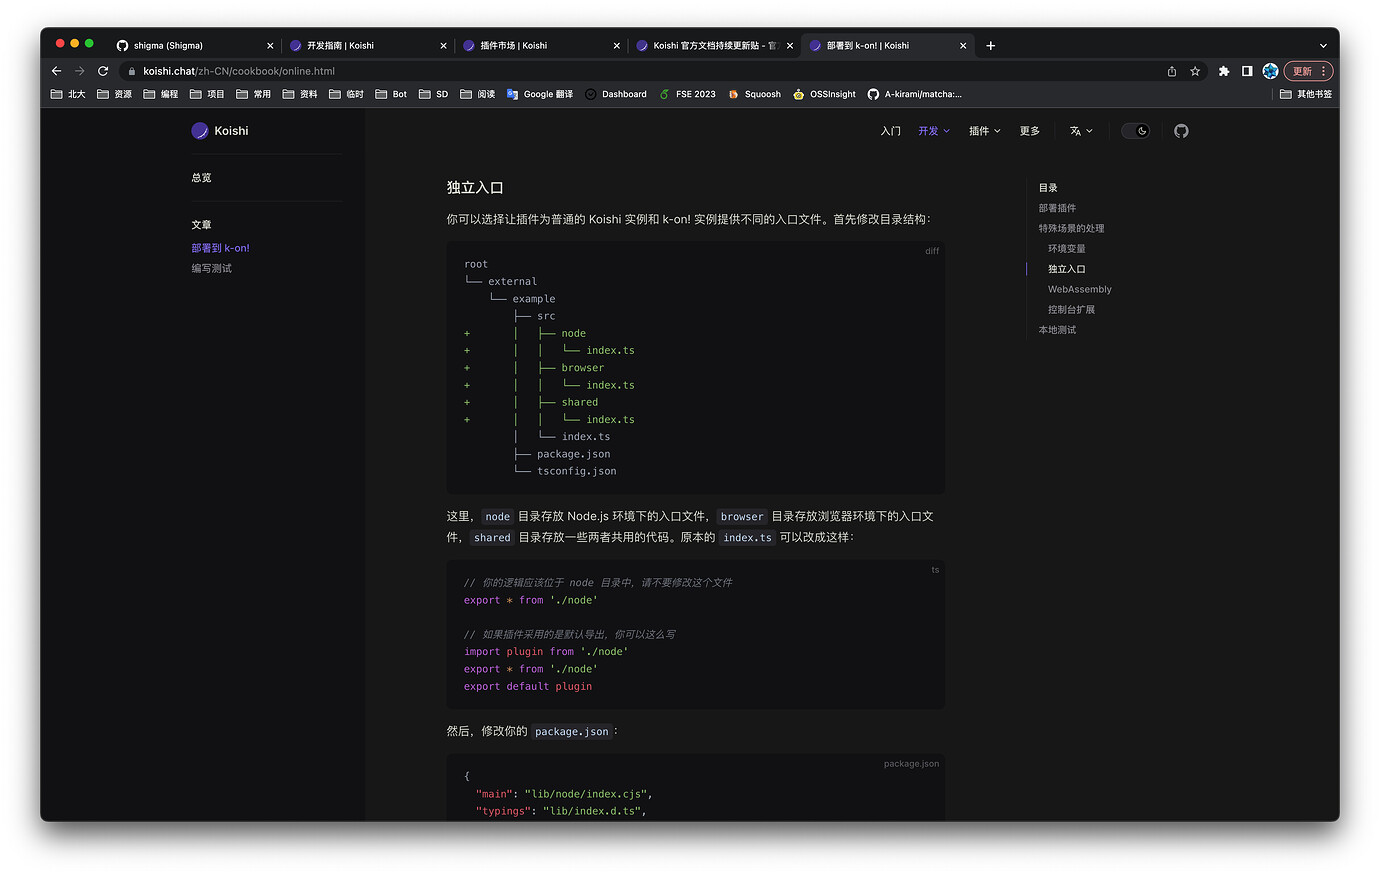Open a new tab with the plus icon
1380x874 pixels.
(990, 45)
